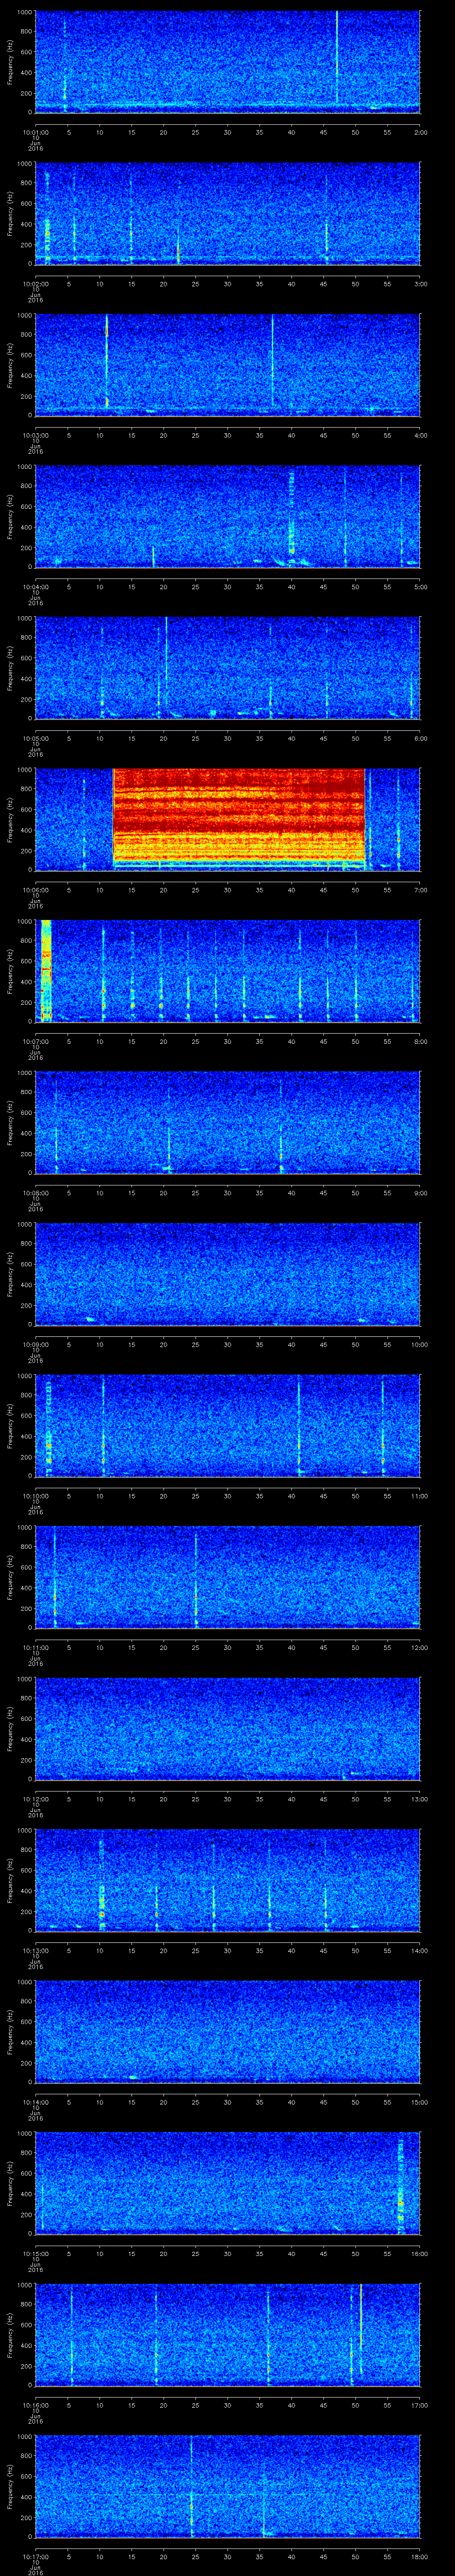Select the red broadband noise block in 10:06:00 spectrogram
Image resolution: width=455 pixels, height=2576 pixels.
[x=239, y=815]
